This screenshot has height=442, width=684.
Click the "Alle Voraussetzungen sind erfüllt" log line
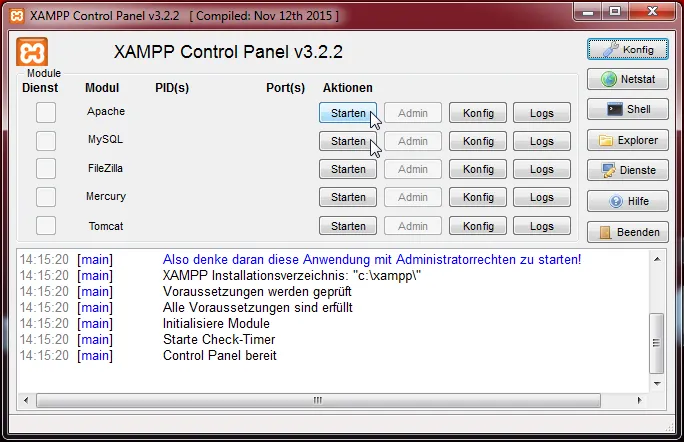tap(258, 307)
